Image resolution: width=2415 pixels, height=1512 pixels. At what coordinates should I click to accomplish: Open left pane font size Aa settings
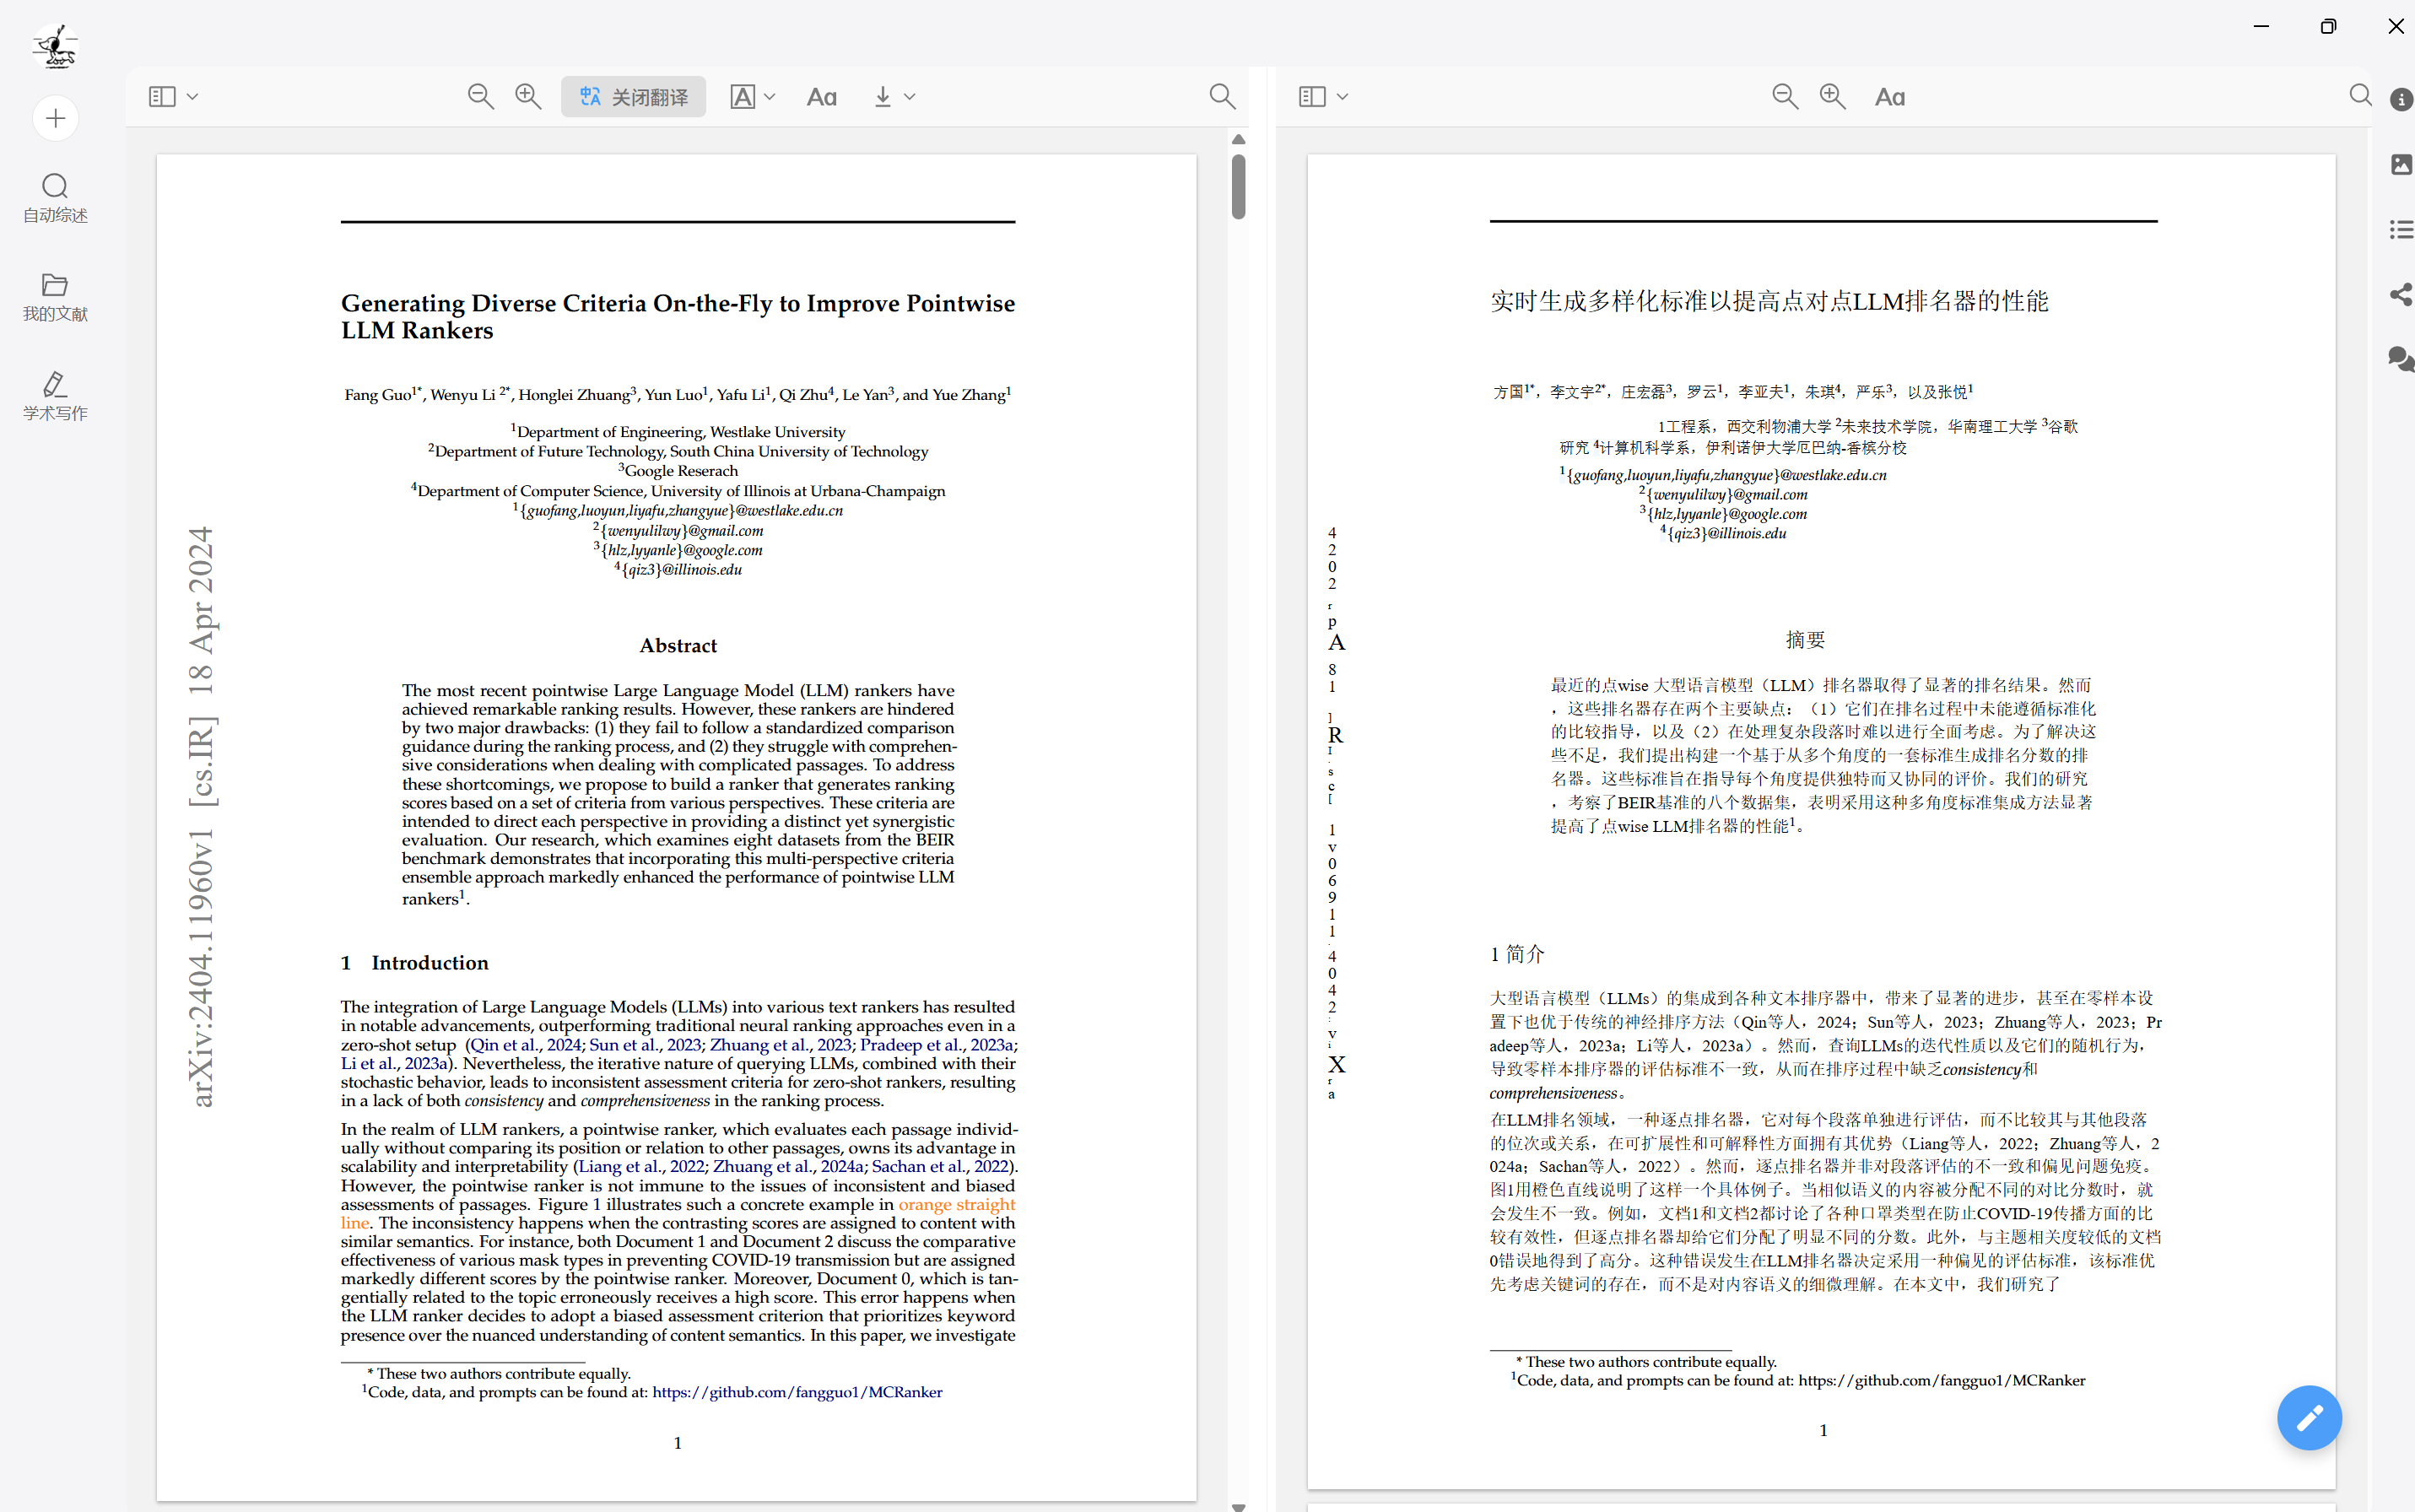tap(821, 97)
